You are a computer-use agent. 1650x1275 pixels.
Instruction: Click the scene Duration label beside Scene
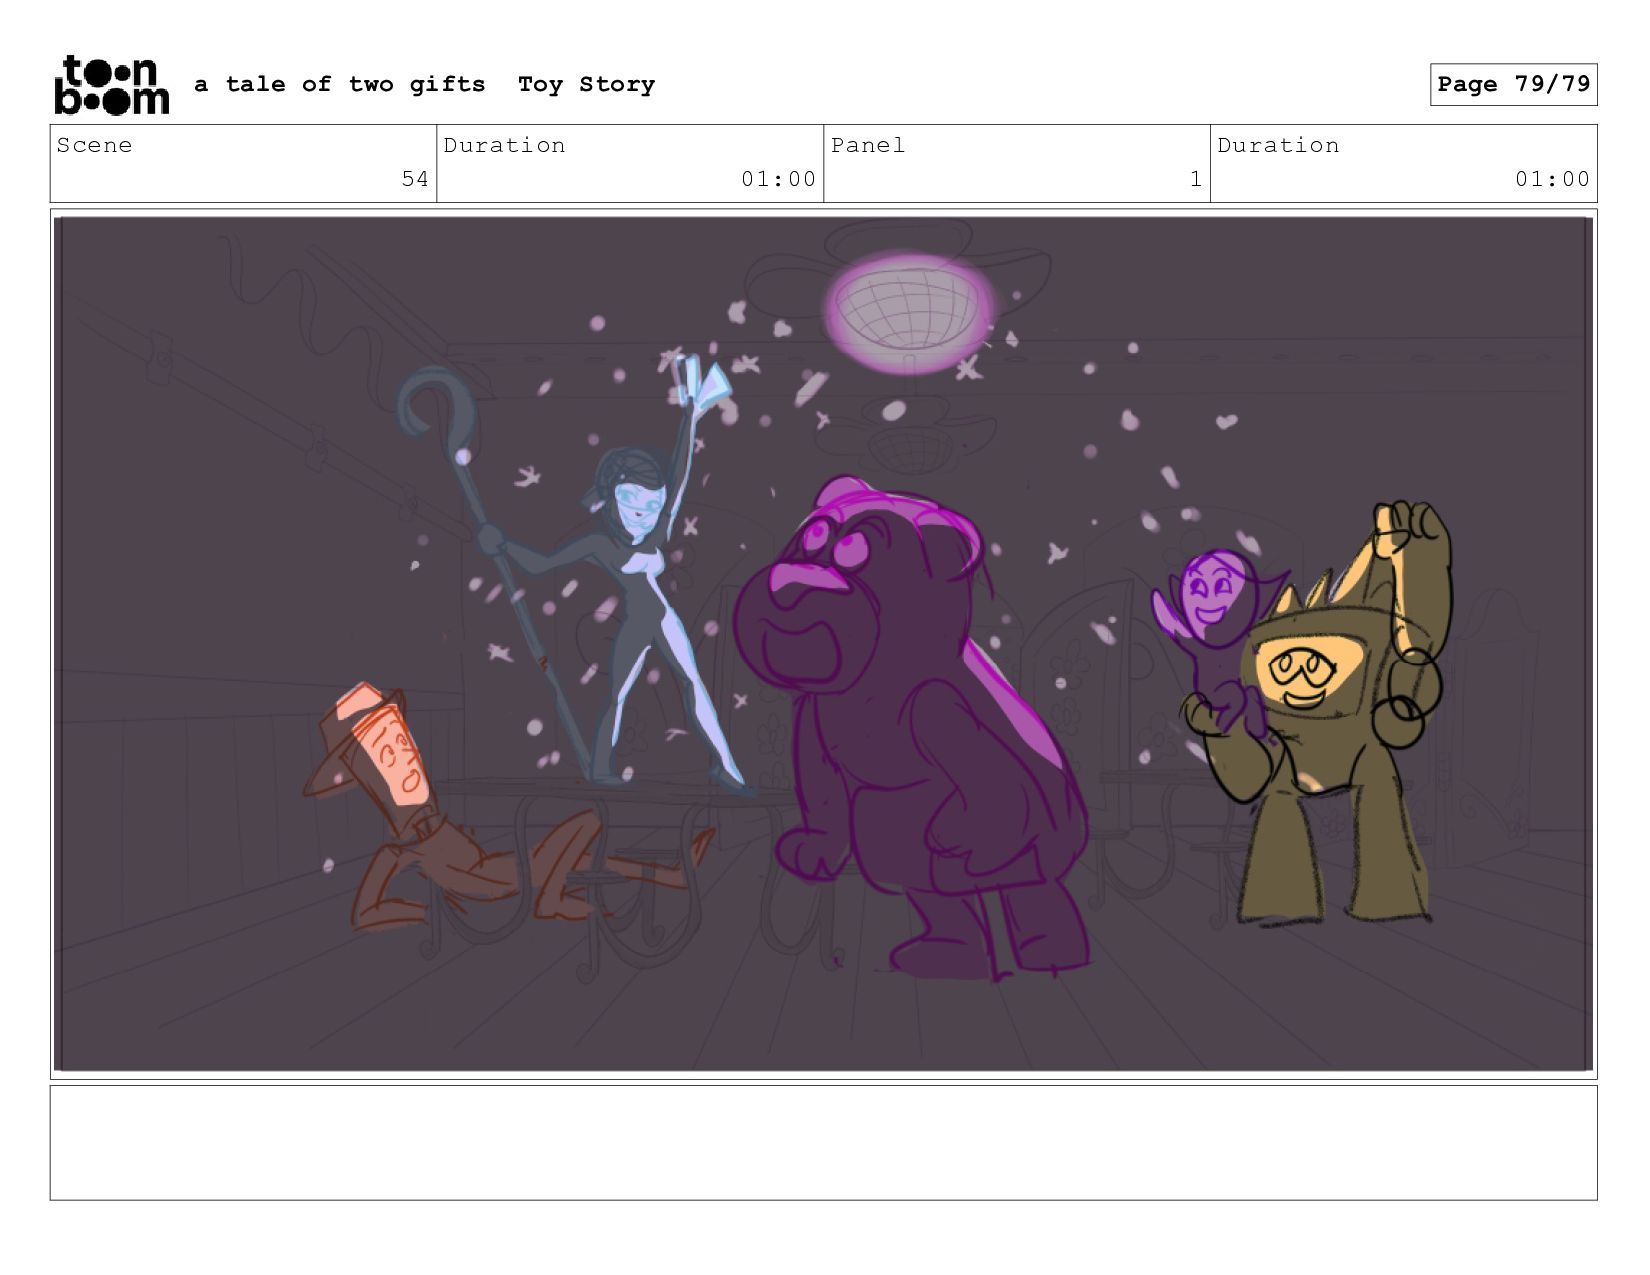[x=504, y=145]
